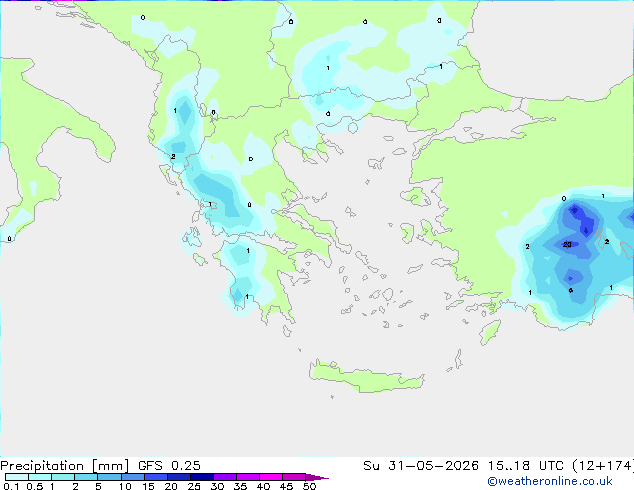Pick the 10–15 mm legend color swatch
Screen dimensions: 634x490
tap(133, 477)
